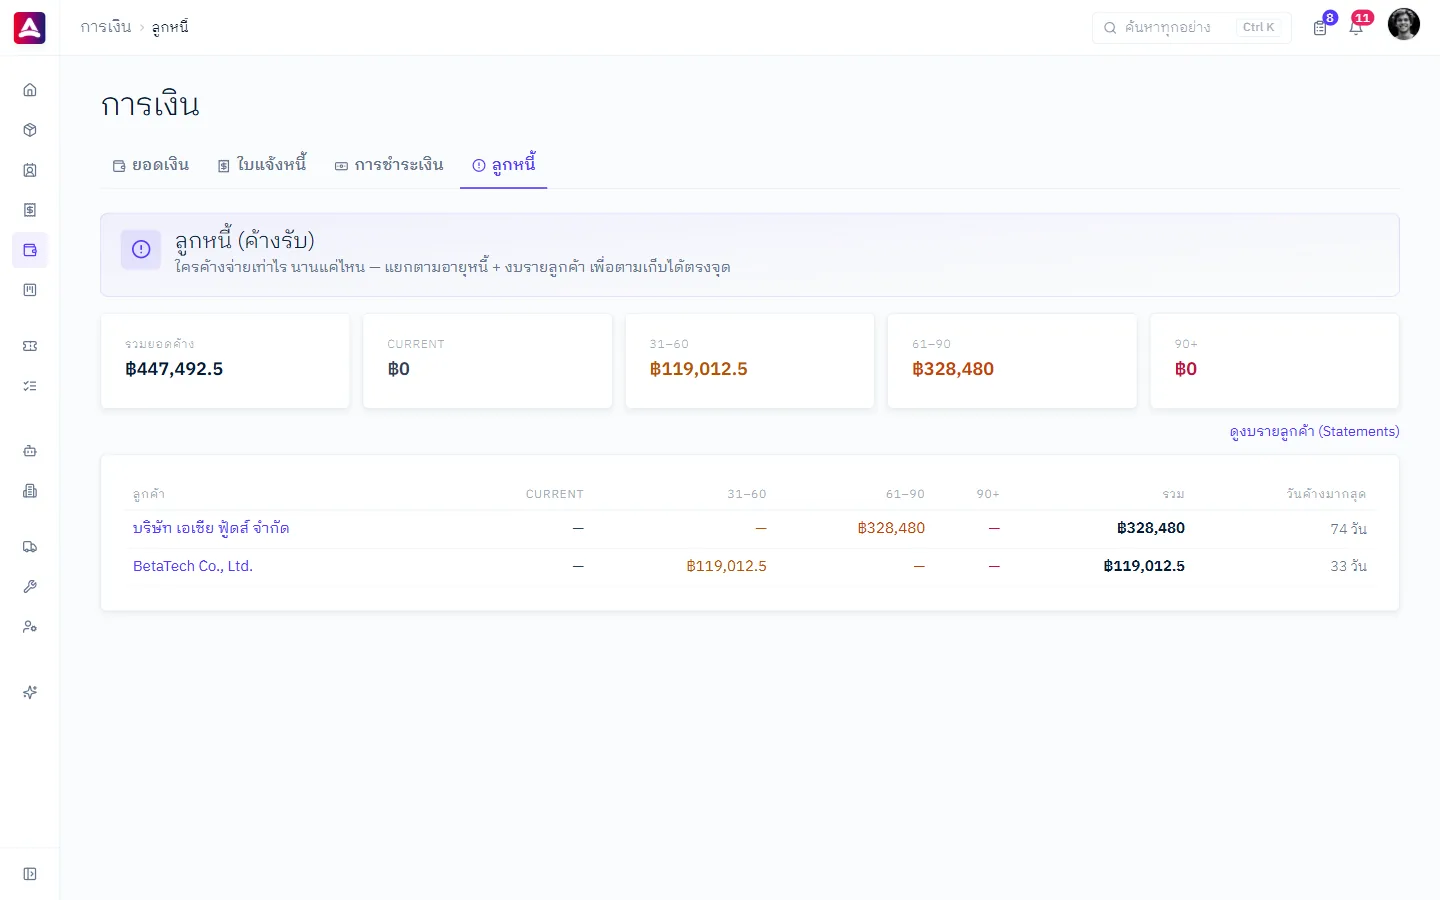Open 'ดูงบรายลูกค้า (Statements)' link
Screen dimensions: 1440x900
pyautogui.click(x=1314, y=431)
